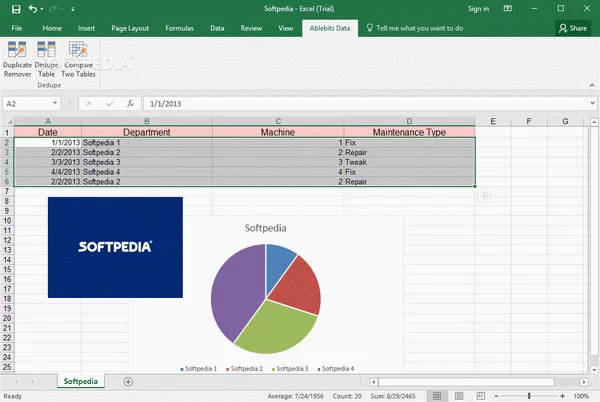Select column F header

point(528,121)
